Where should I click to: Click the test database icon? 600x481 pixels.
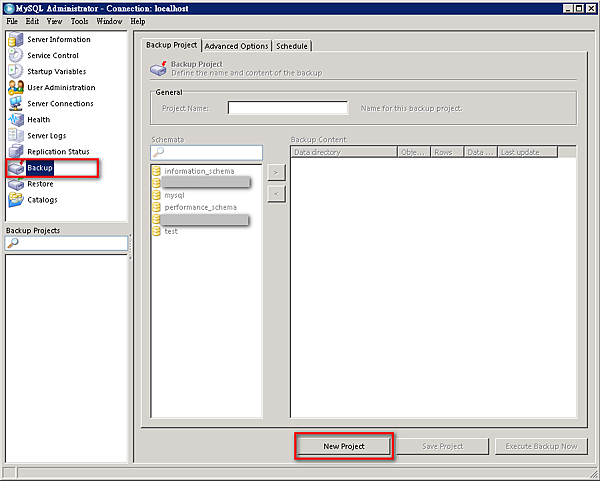[x=156, y=231]
